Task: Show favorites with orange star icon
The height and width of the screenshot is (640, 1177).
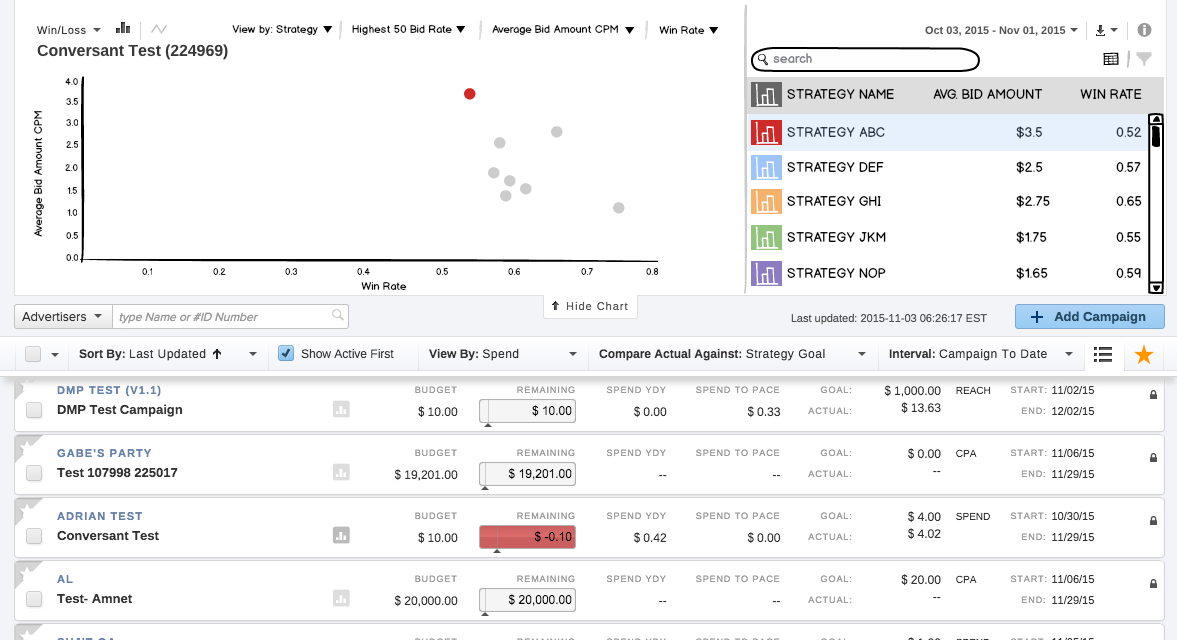Action: 1143,354
